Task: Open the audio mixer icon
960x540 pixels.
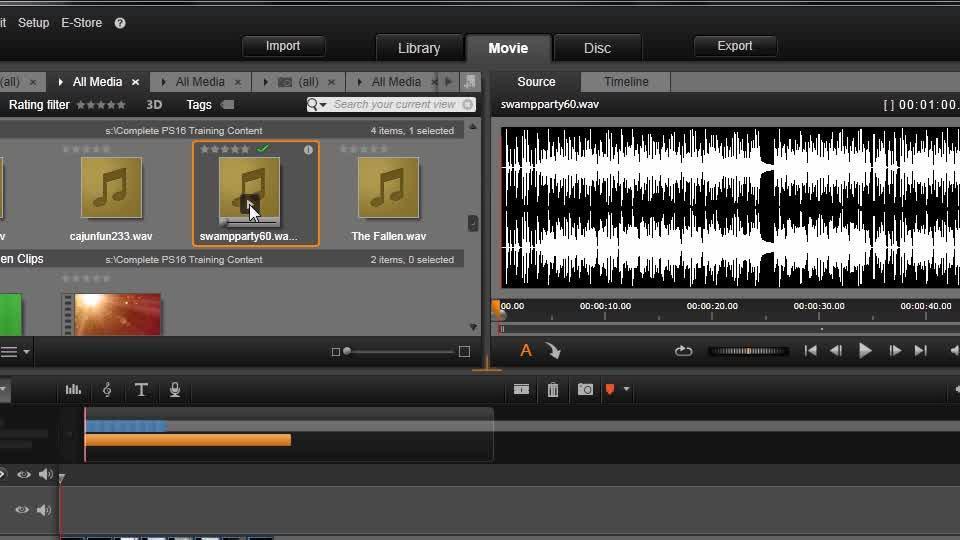Action: pos(73,389)
